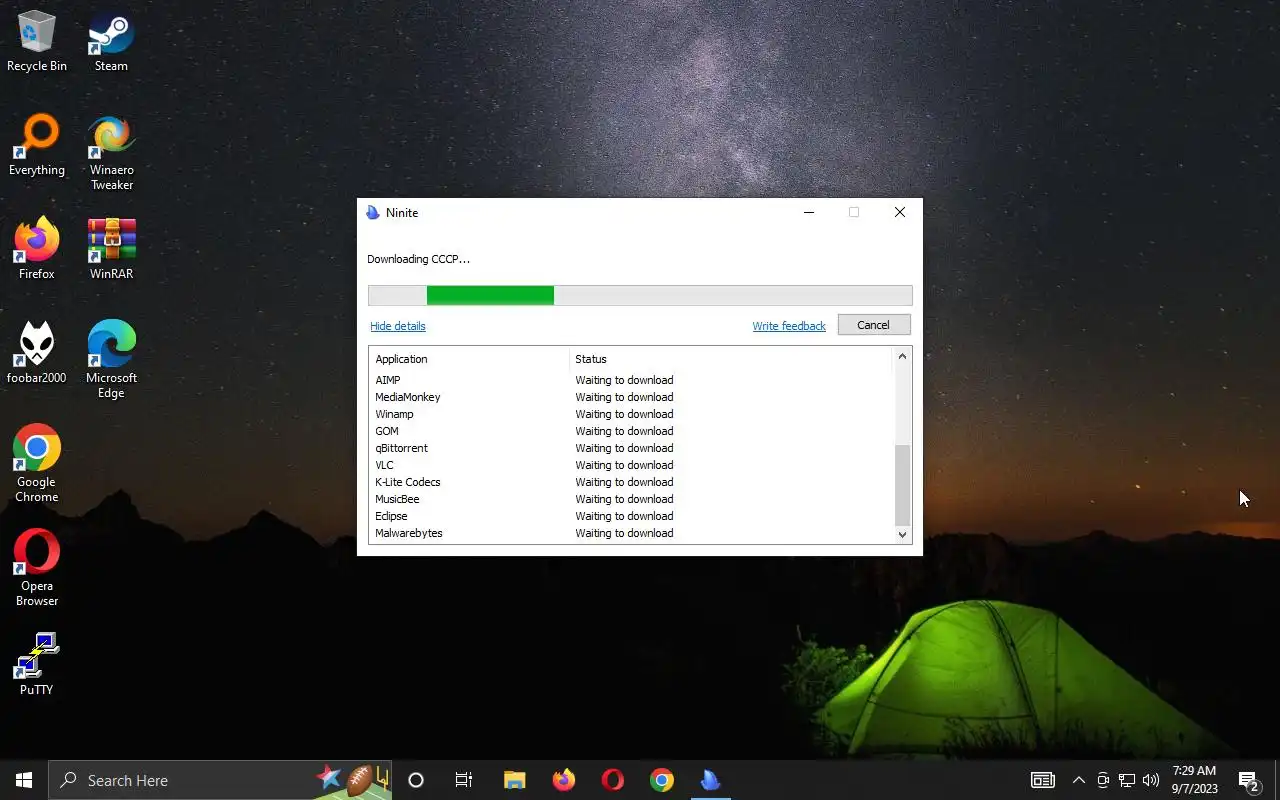Click the scrollbar up arrow in details list
This screenshot has width=1280, height=800.
coord(902,356)
